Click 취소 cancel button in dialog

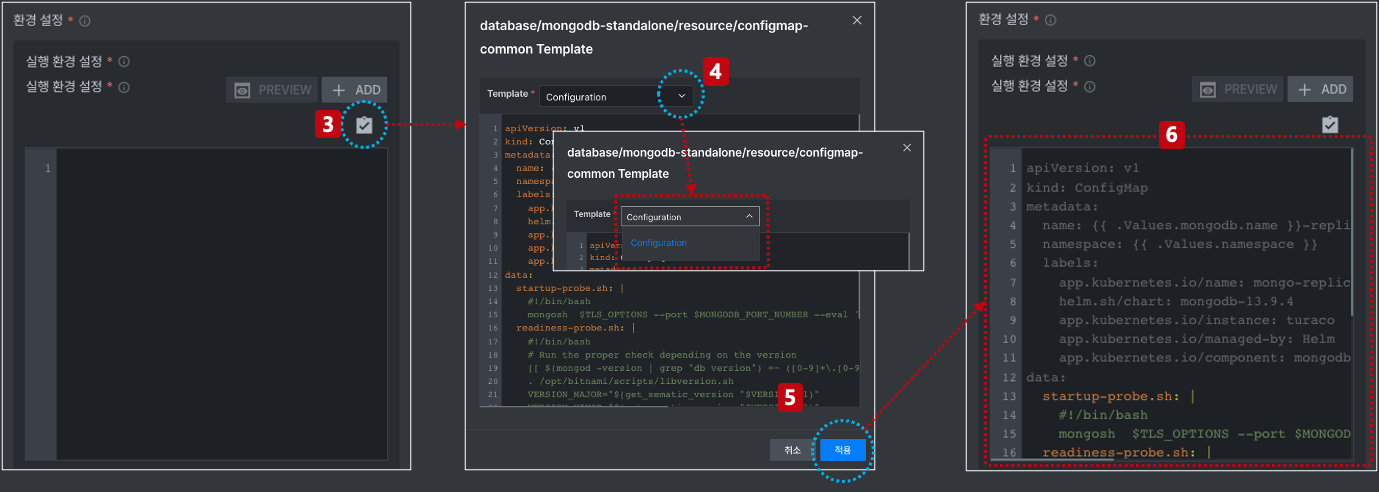click(x=792, y=450)
